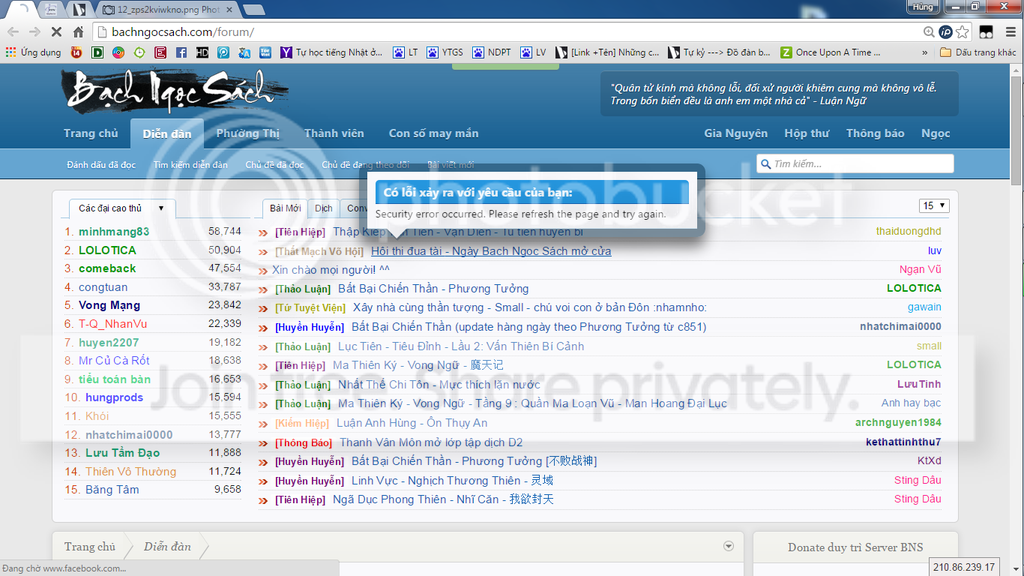Click username minhmang83 in top list
The image size is (1024, 576).
tap(114, 231)
